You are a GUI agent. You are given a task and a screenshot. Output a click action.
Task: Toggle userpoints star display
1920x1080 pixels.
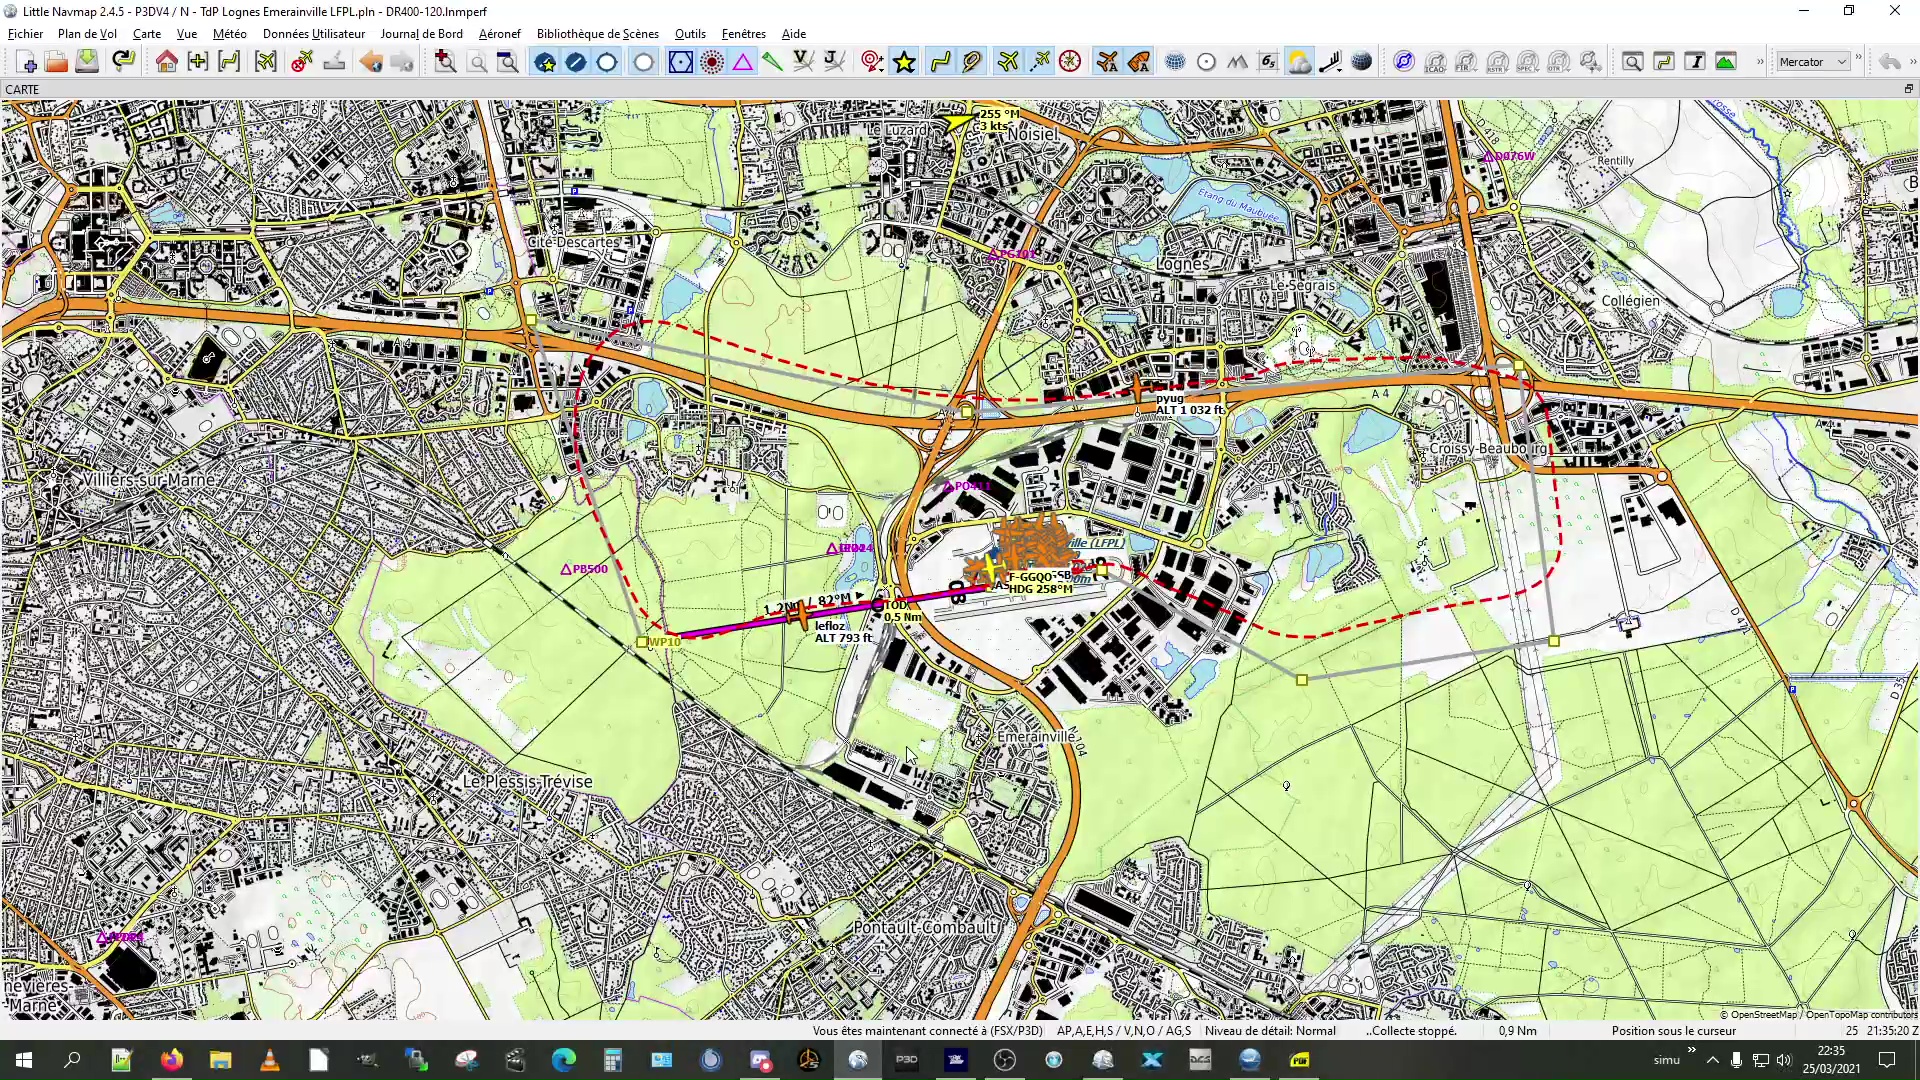pos(904,62)
